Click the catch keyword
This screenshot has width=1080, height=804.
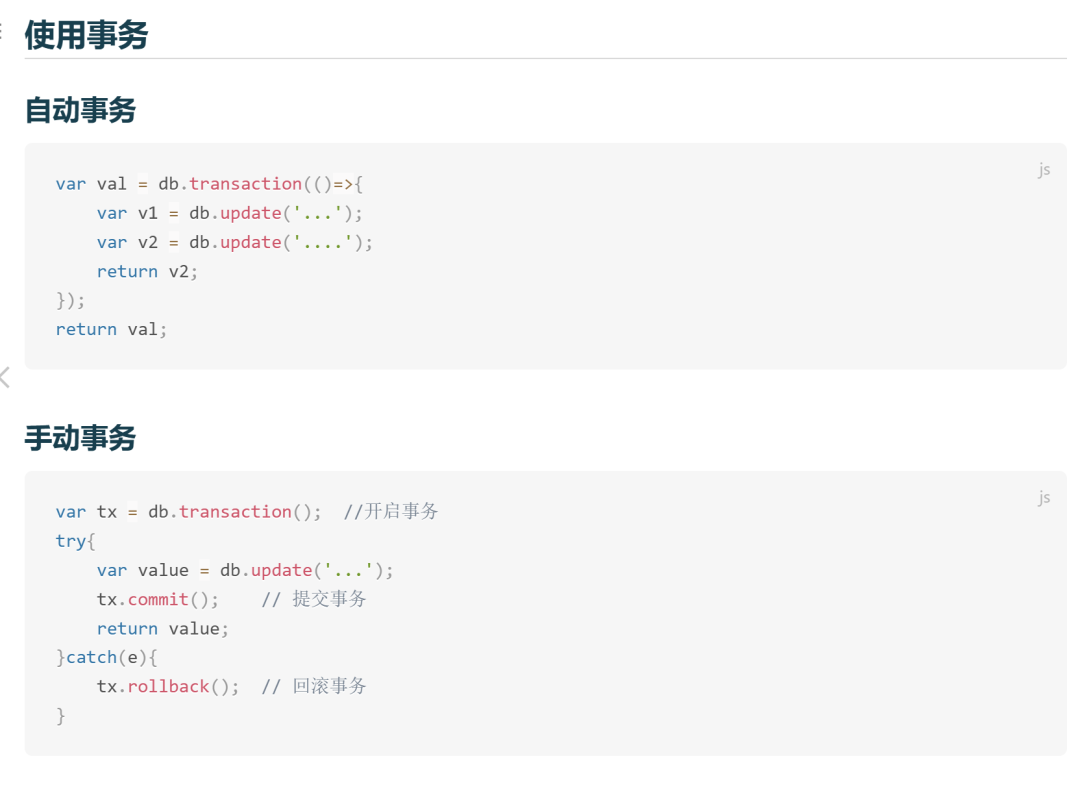[92, 657]
